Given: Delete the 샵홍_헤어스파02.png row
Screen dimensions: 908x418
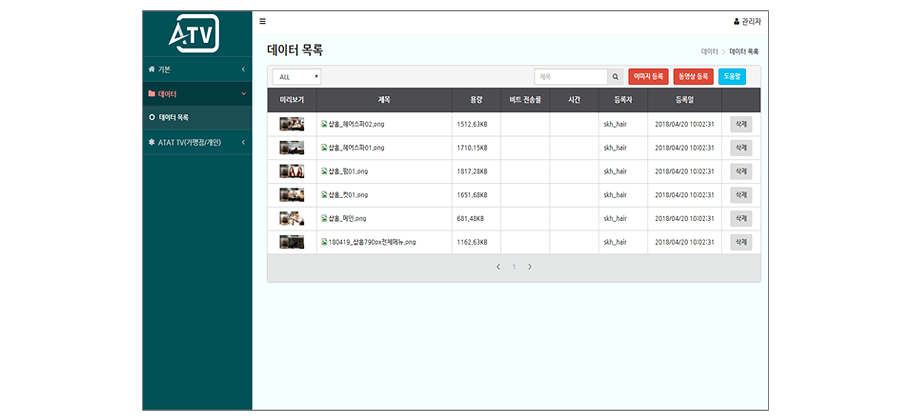Looking at the screenshot, I should click(741, 124).
